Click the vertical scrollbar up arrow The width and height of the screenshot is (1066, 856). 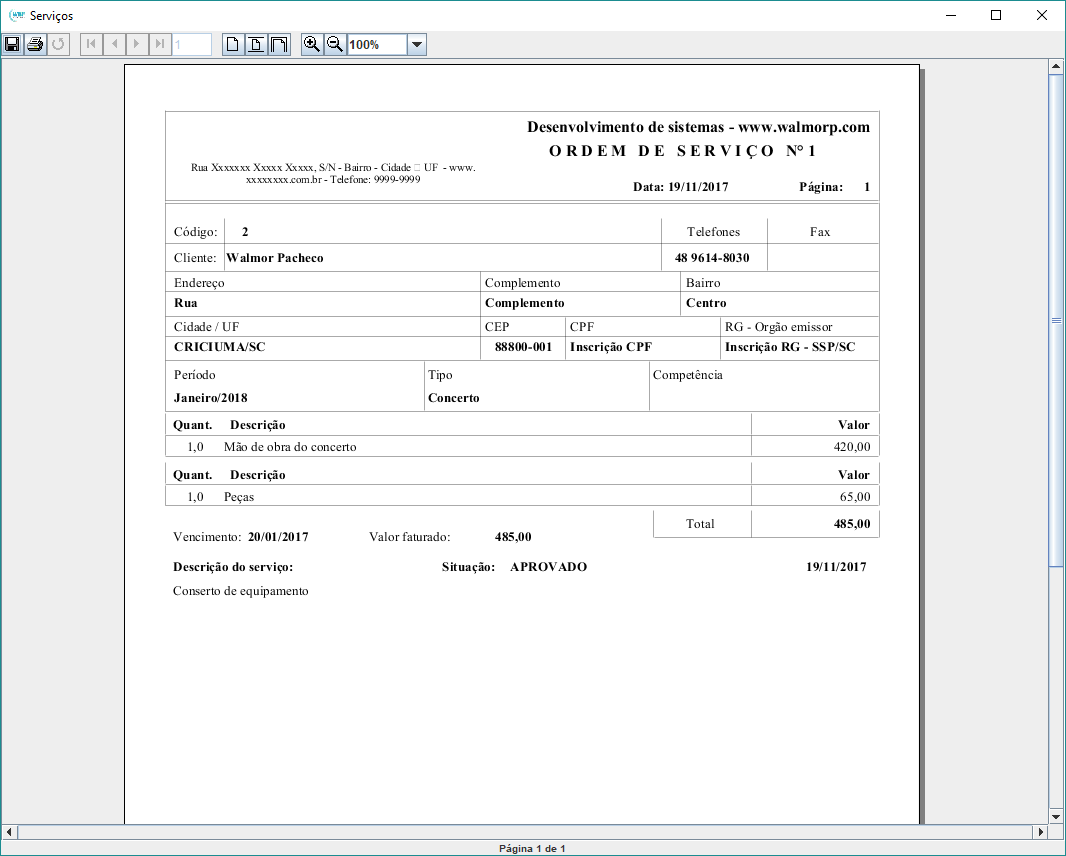point(1055,67)
